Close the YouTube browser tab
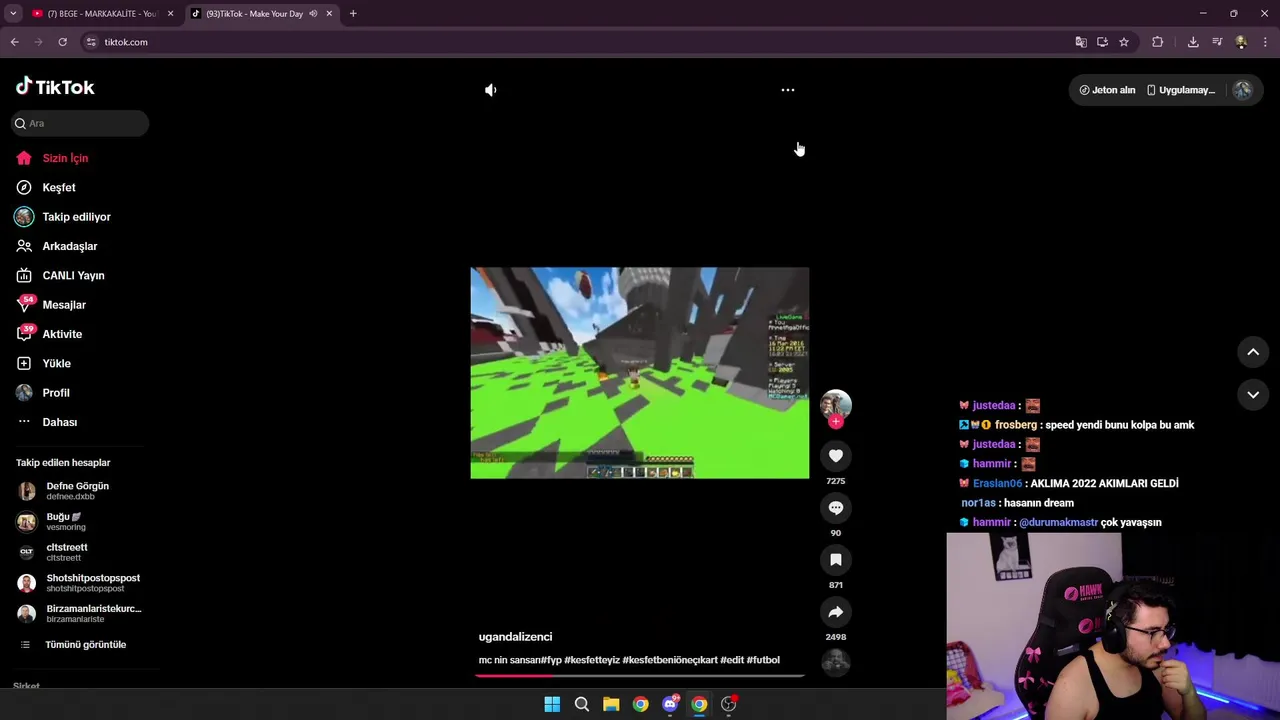The height and width of the screenshot is (720, 1280). point(170,14)
